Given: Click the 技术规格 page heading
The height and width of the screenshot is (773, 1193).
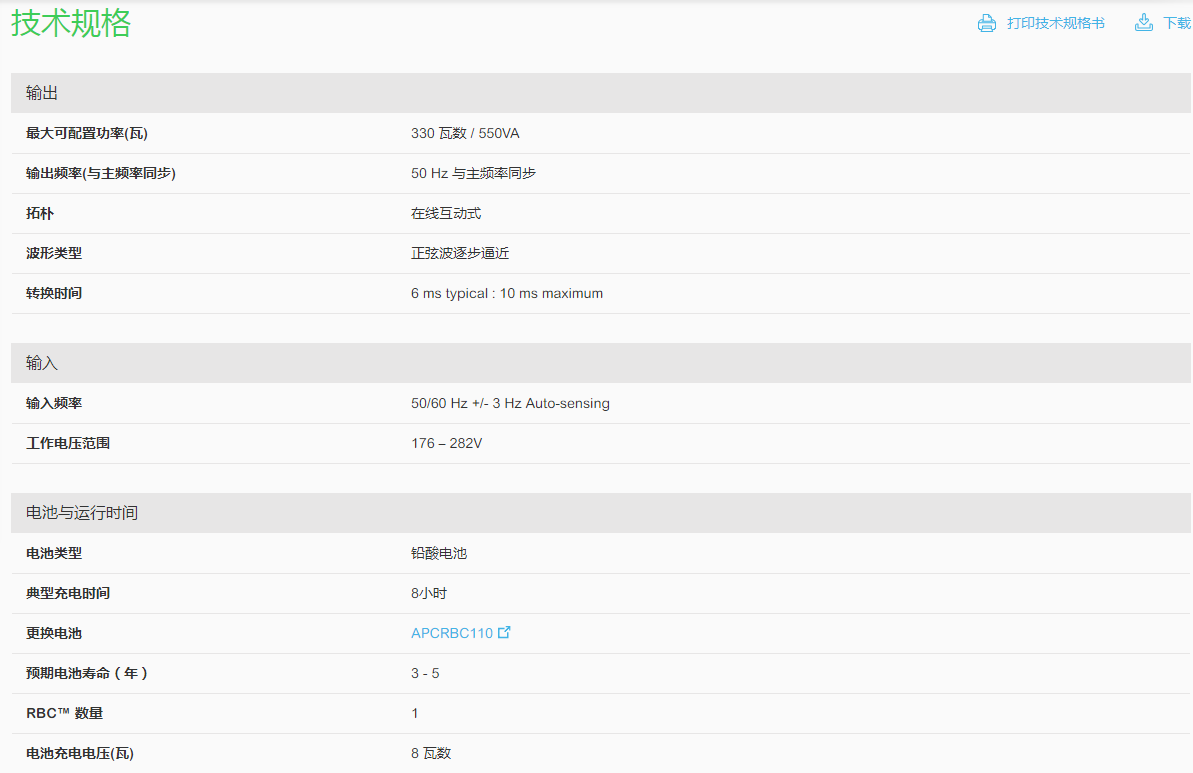Looking at the screenshot, I should click(71, 23).
